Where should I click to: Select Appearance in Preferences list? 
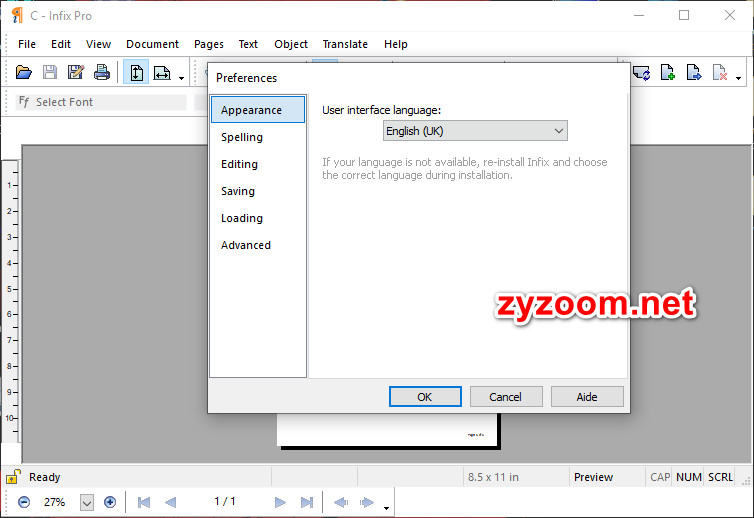click(x=258, y=110)
